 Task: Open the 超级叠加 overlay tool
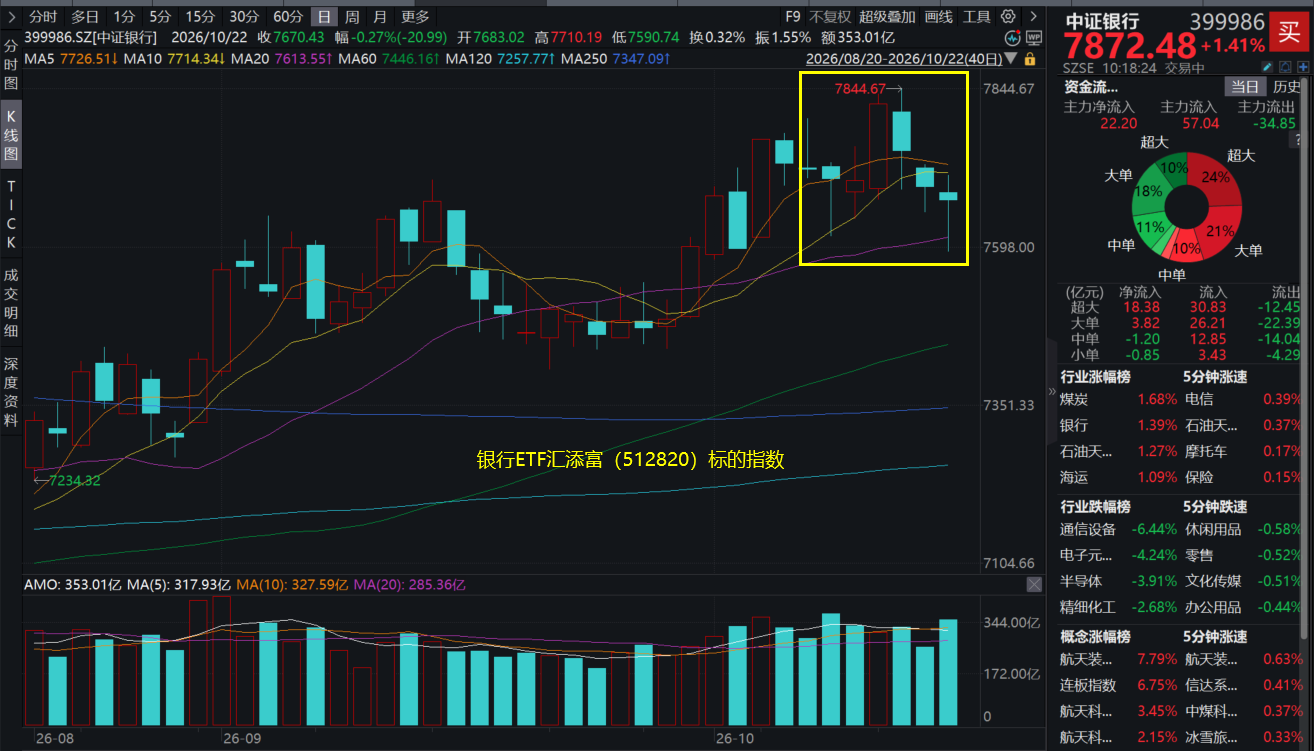pos(887,16)
